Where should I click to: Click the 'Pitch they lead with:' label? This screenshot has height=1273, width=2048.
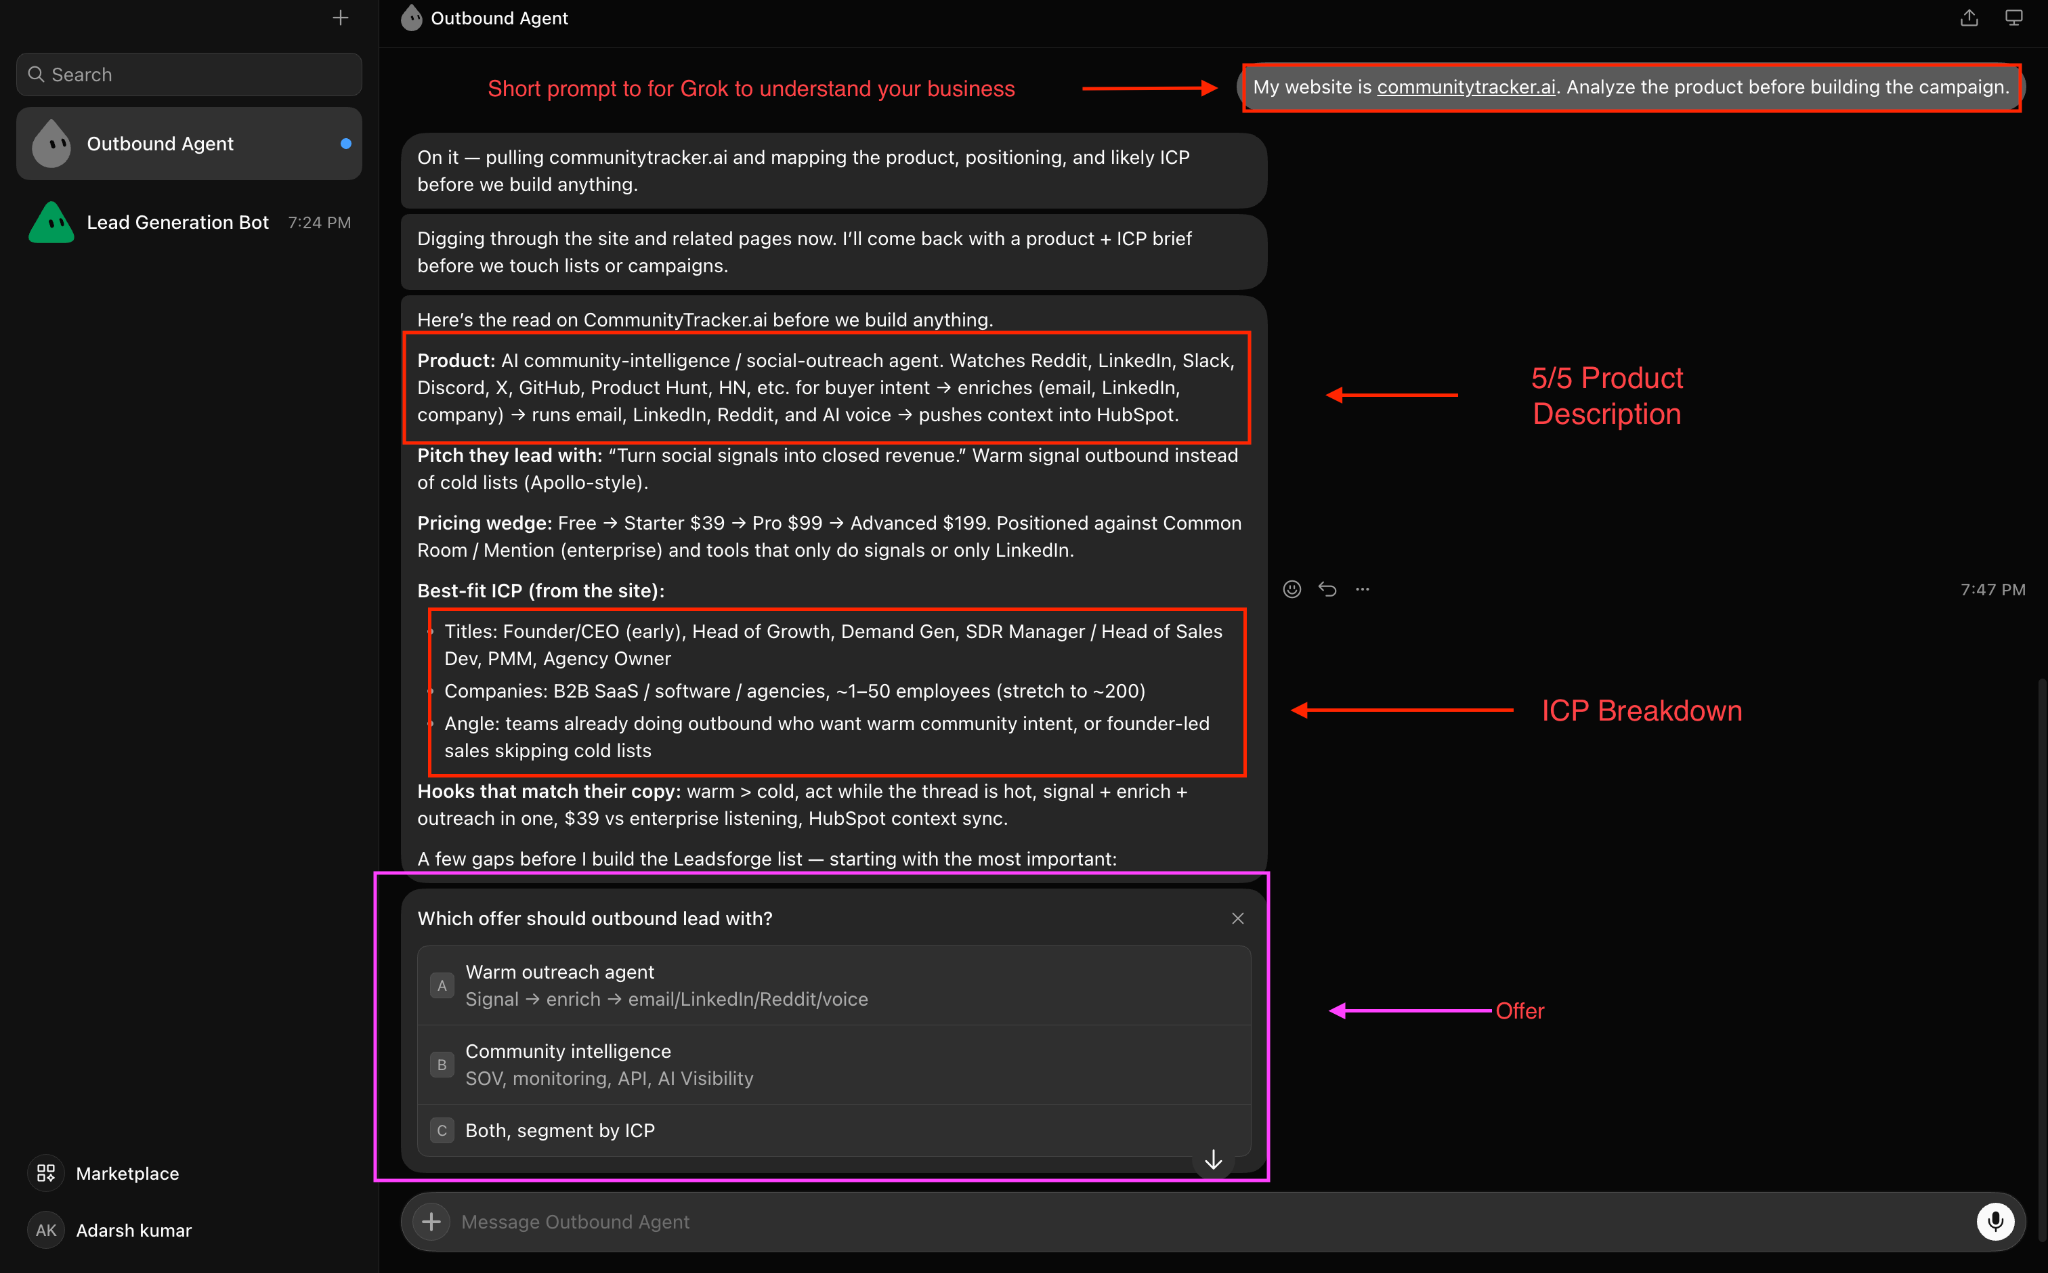tap(510, 455)
